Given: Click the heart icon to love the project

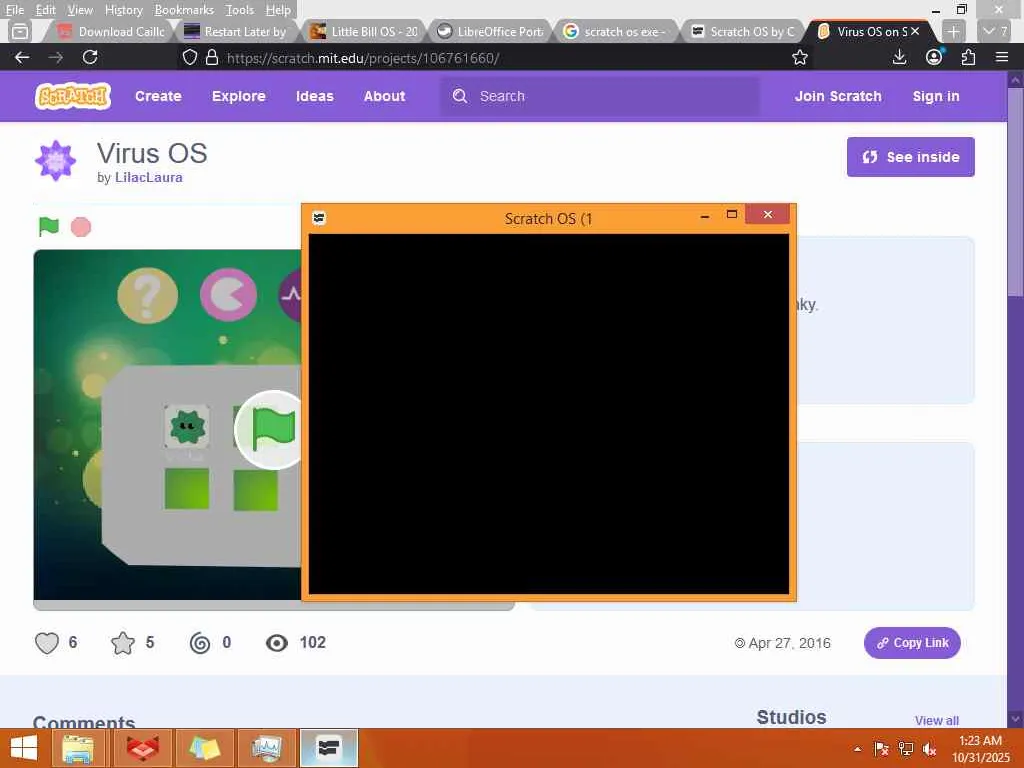Looking at the screenshot, I should click(x=47, y=643).
